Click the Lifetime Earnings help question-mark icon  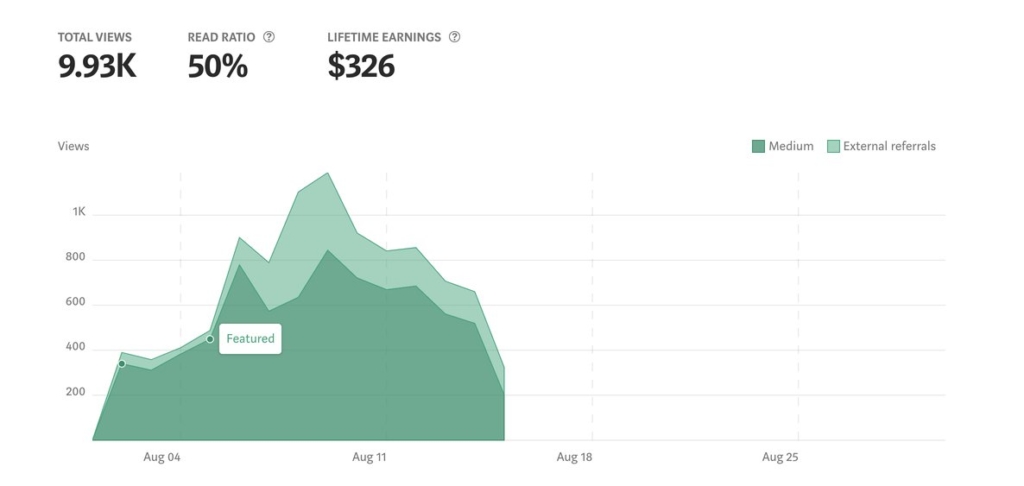pos(455,37)
